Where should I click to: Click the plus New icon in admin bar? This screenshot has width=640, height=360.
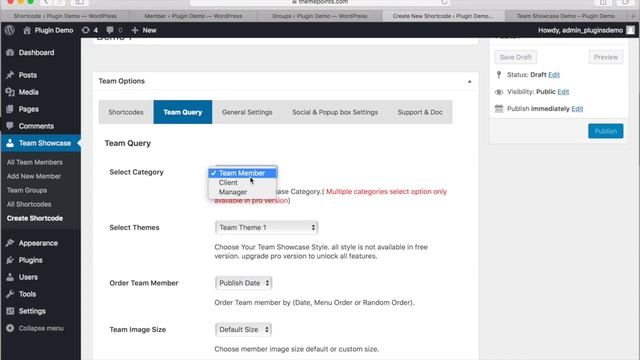[135, 30]
